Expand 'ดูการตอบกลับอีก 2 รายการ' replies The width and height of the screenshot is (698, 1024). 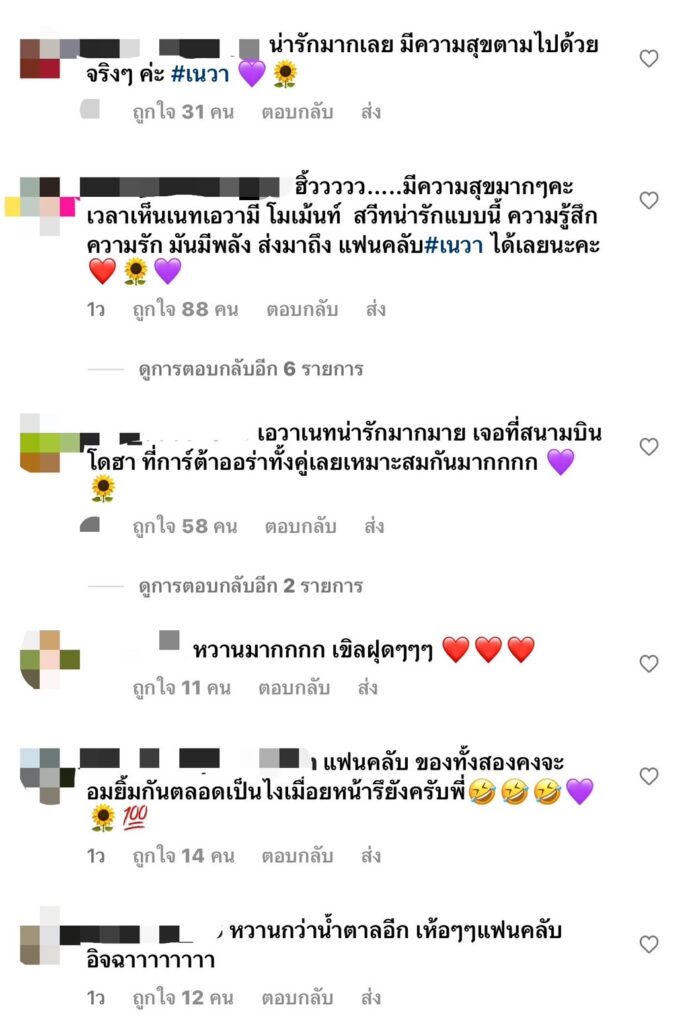(x=251, y=586)
